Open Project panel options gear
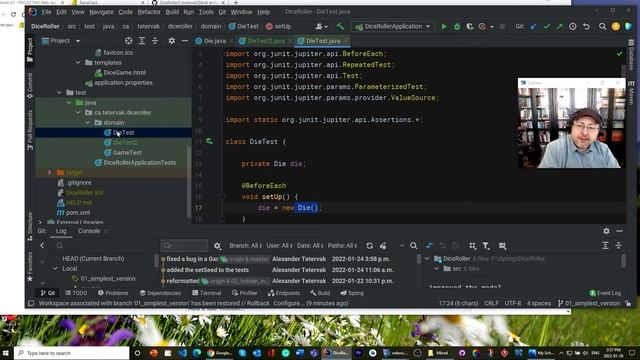Screen dimensions: 640x360 (172, 41)
